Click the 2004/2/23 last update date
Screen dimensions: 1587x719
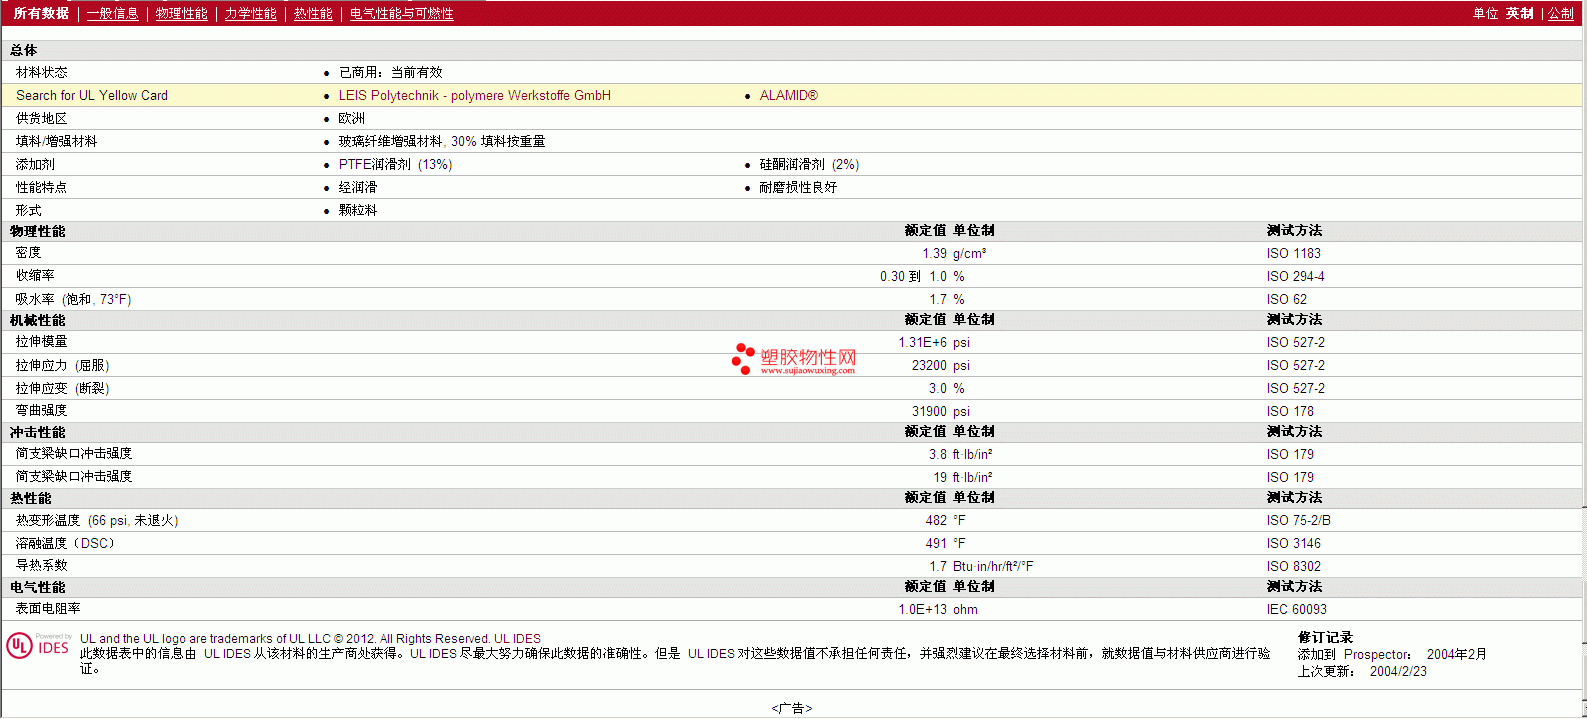tap(1398, 671)
